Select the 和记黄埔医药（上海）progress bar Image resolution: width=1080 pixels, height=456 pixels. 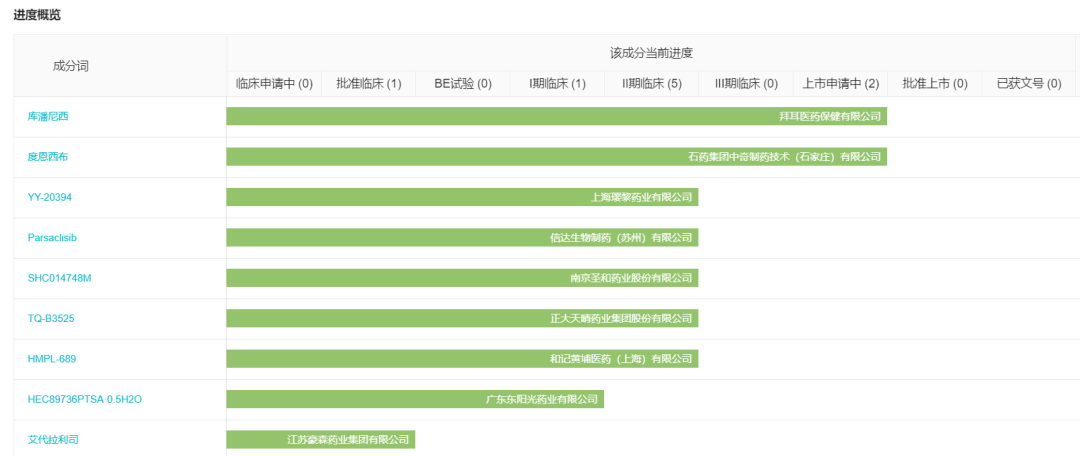(462, 359)
